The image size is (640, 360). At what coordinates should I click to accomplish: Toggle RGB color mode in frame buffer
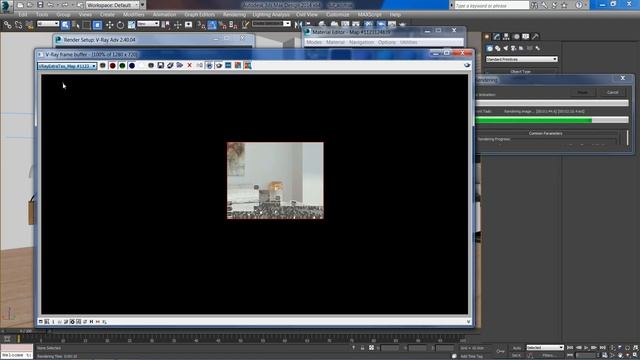click(103, 66)
